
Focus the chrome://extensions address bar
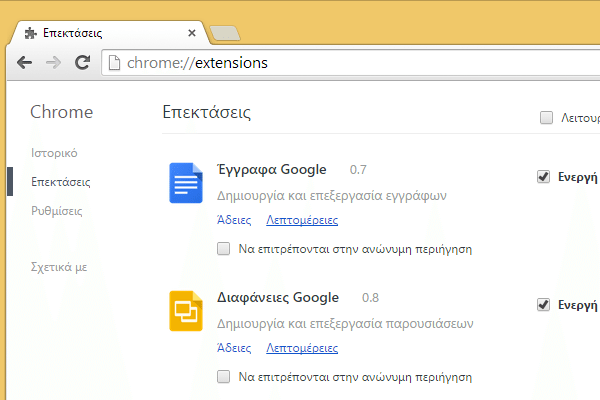(352, 63)
